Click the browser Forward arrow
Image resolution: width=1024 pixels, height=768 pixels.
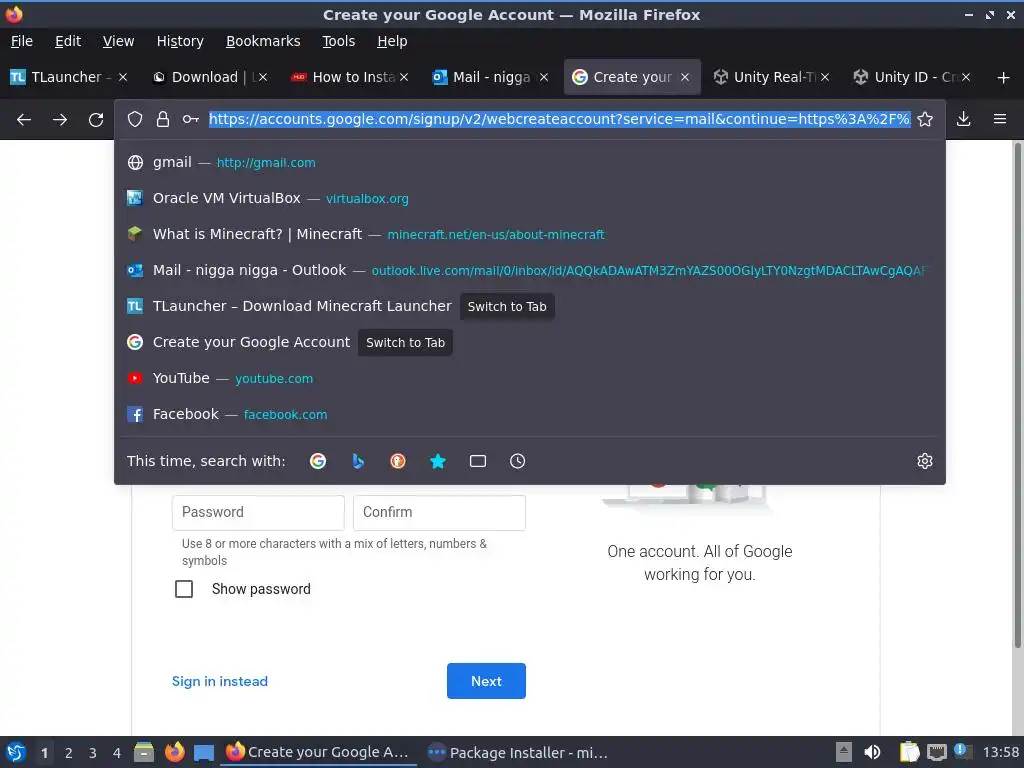tap(60, 120)
